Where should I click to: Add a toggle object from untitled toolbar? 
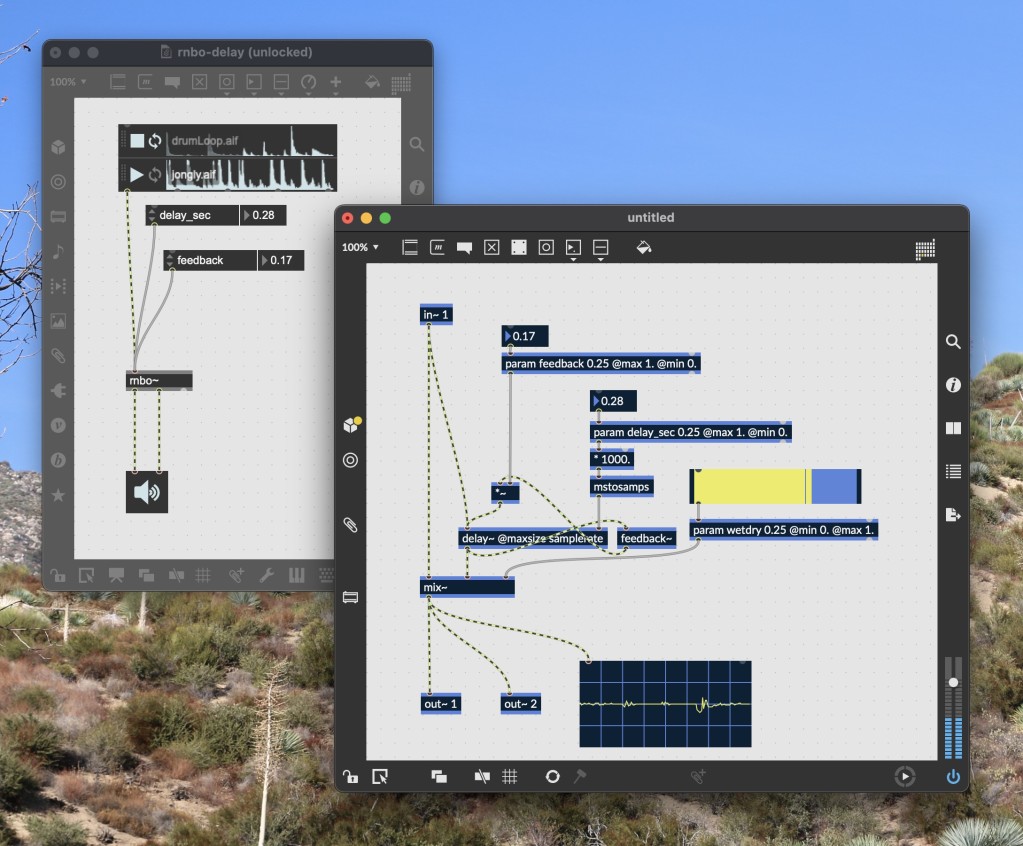point(491,247)
